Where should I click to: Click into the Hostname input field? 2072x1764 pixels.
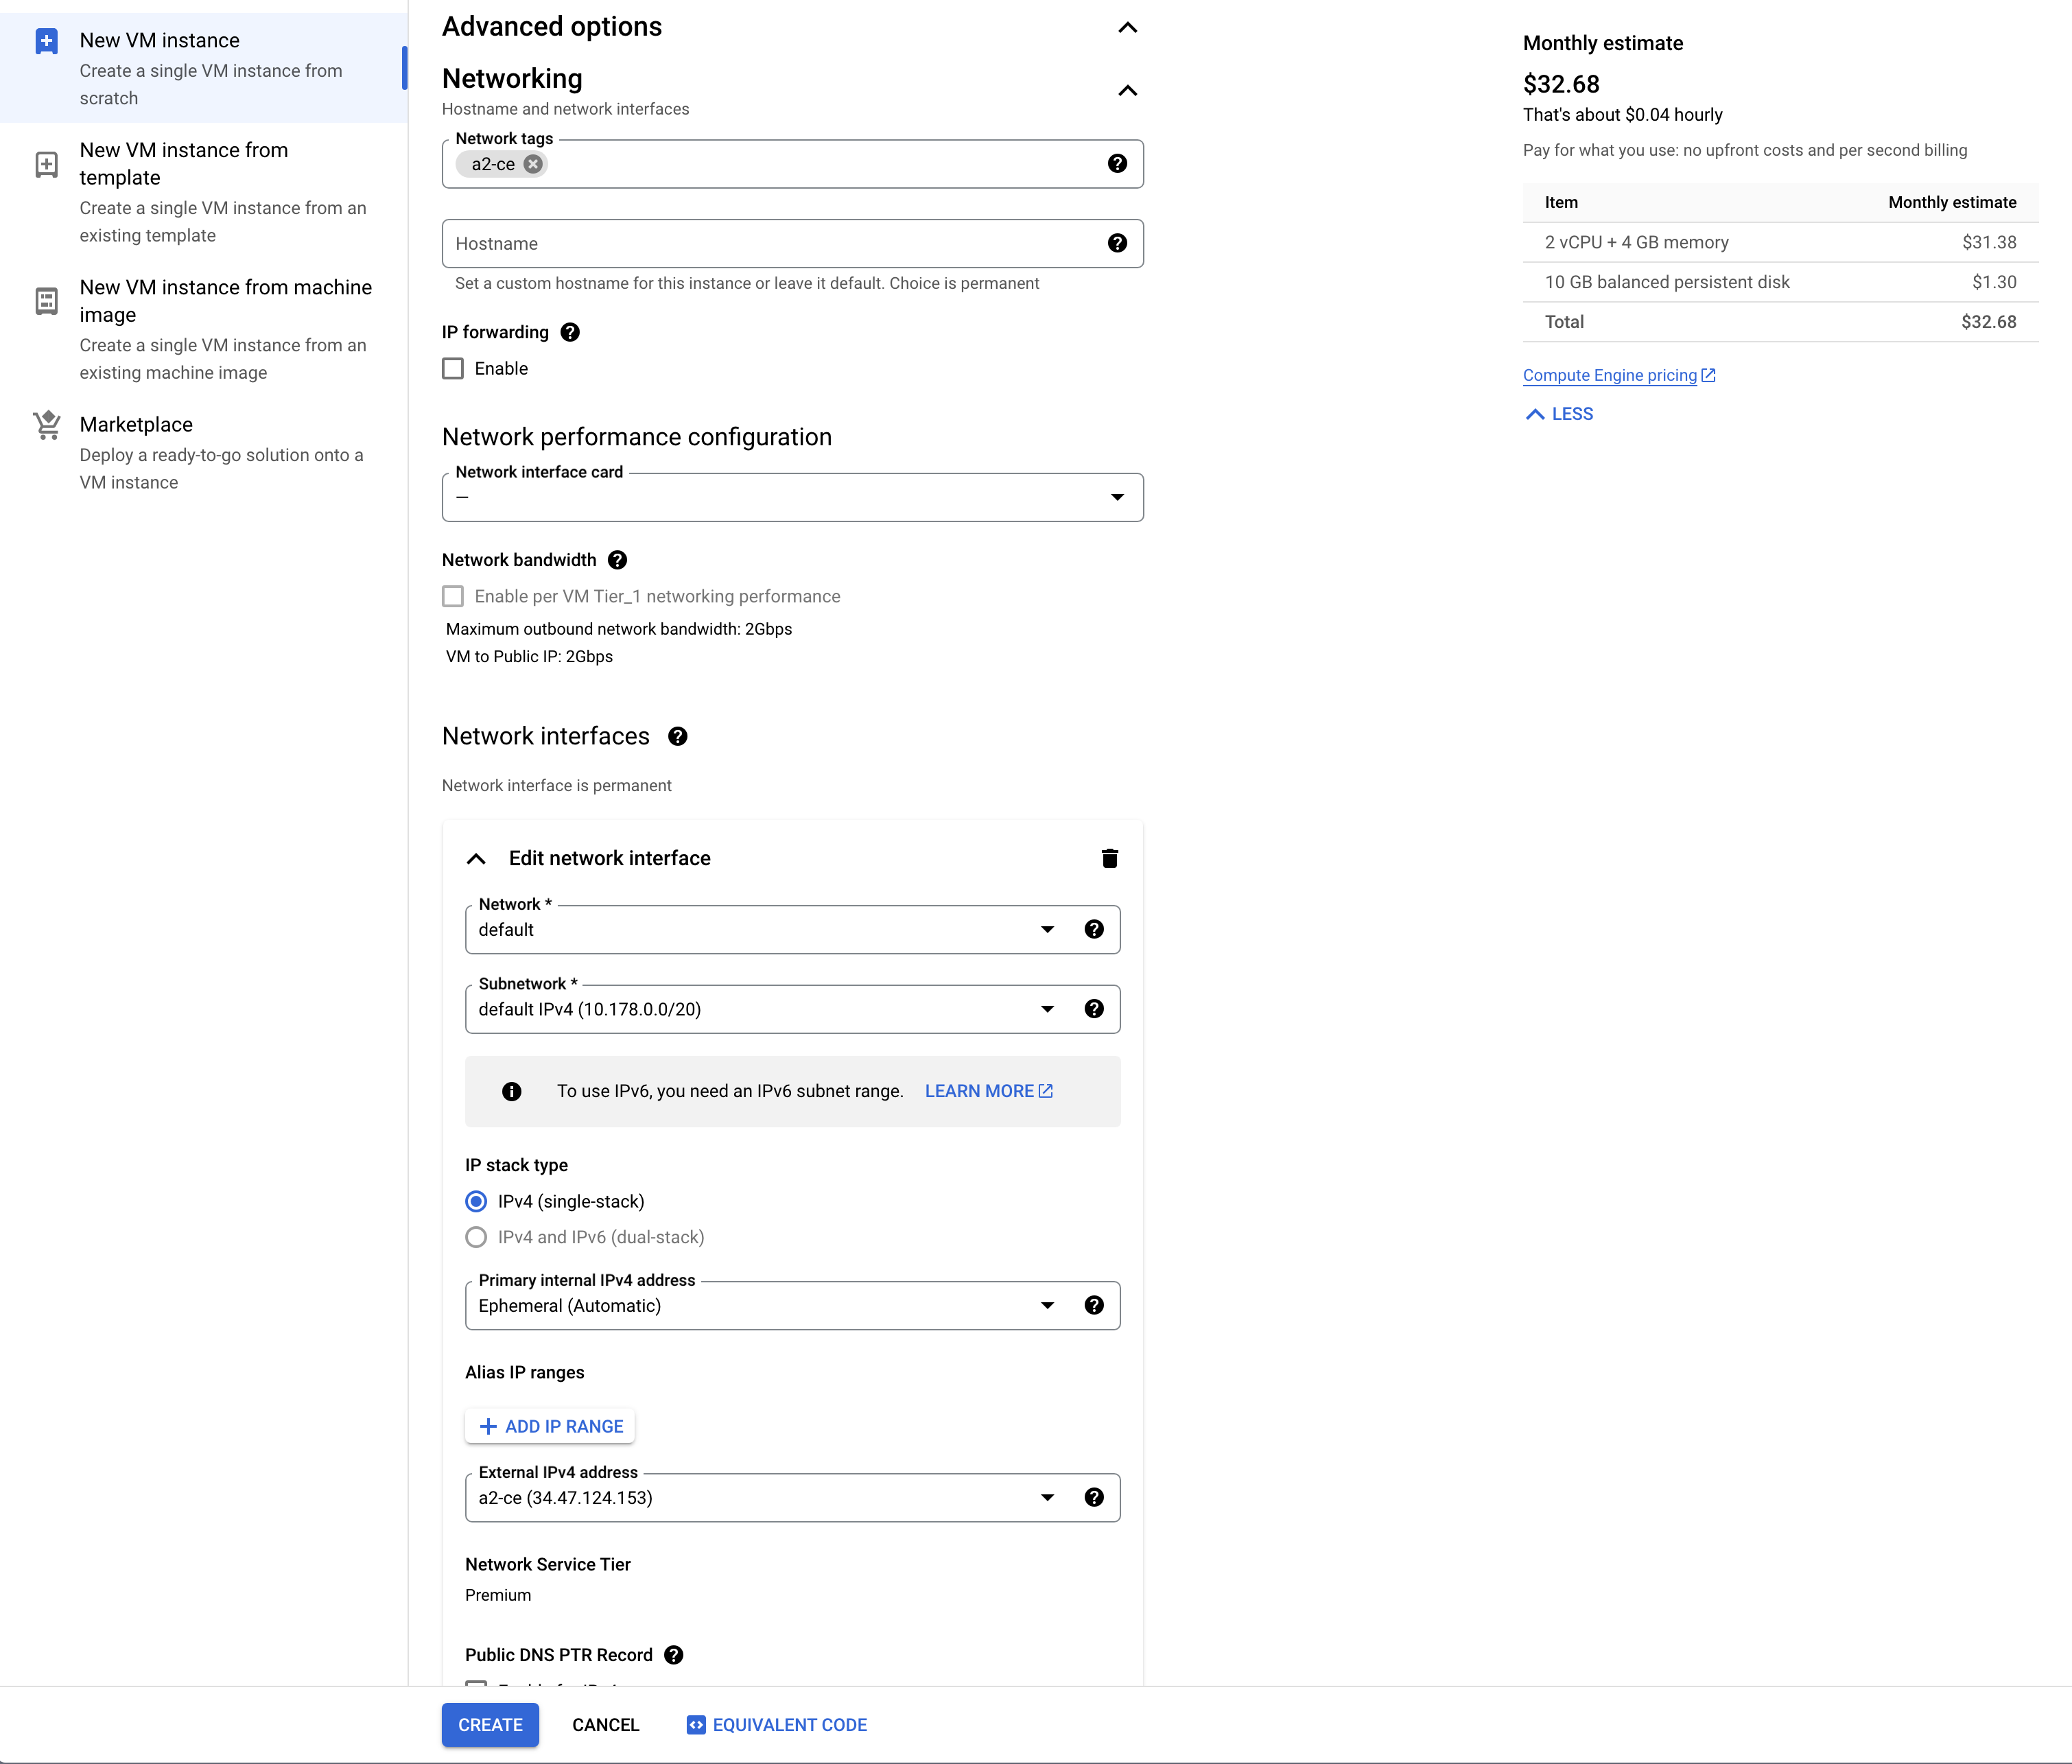(770, 244)
